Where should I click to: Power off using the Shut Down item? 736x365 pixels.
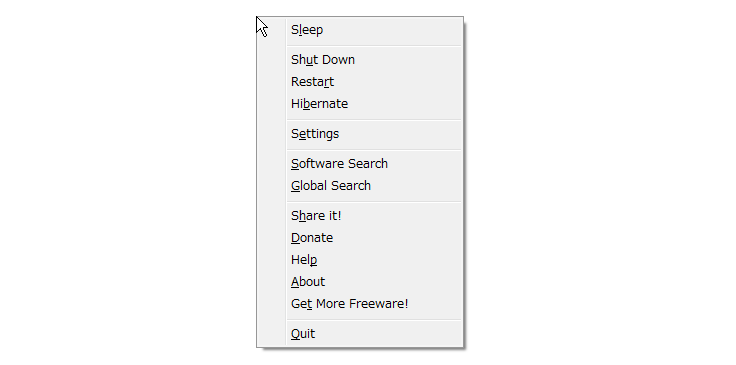click(x=360, y=60)
